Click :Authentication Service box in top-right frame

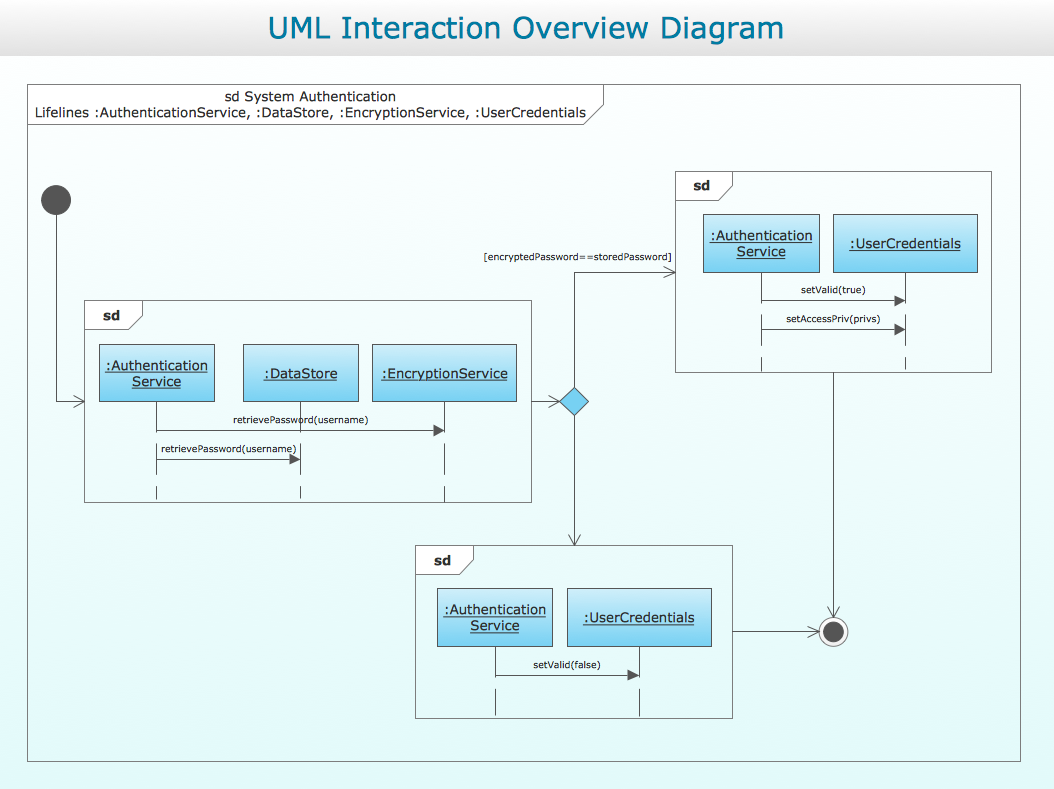click(x=761, y=243)
